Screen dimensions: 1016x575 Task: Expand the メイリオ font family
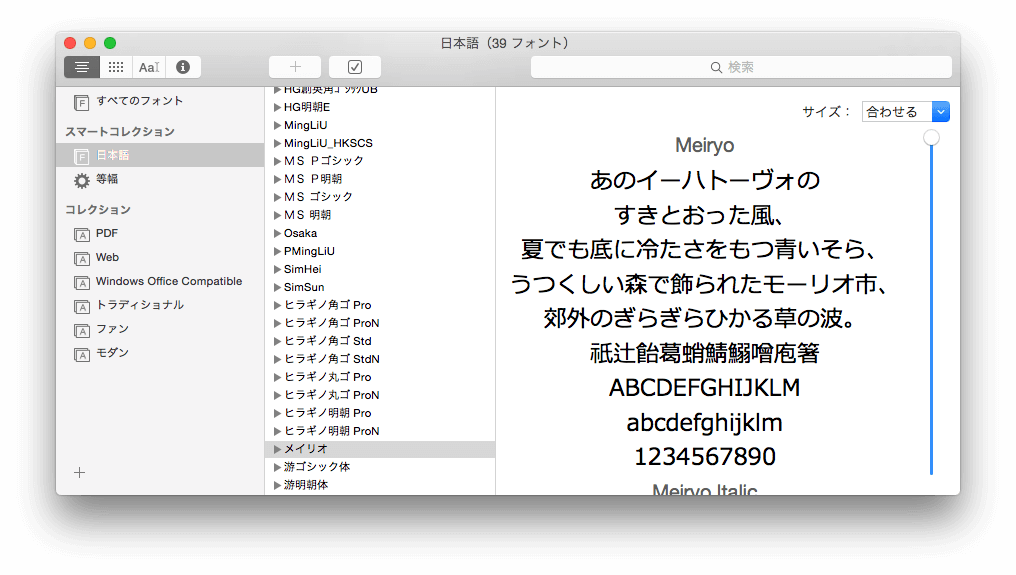(x=277, y=449)
